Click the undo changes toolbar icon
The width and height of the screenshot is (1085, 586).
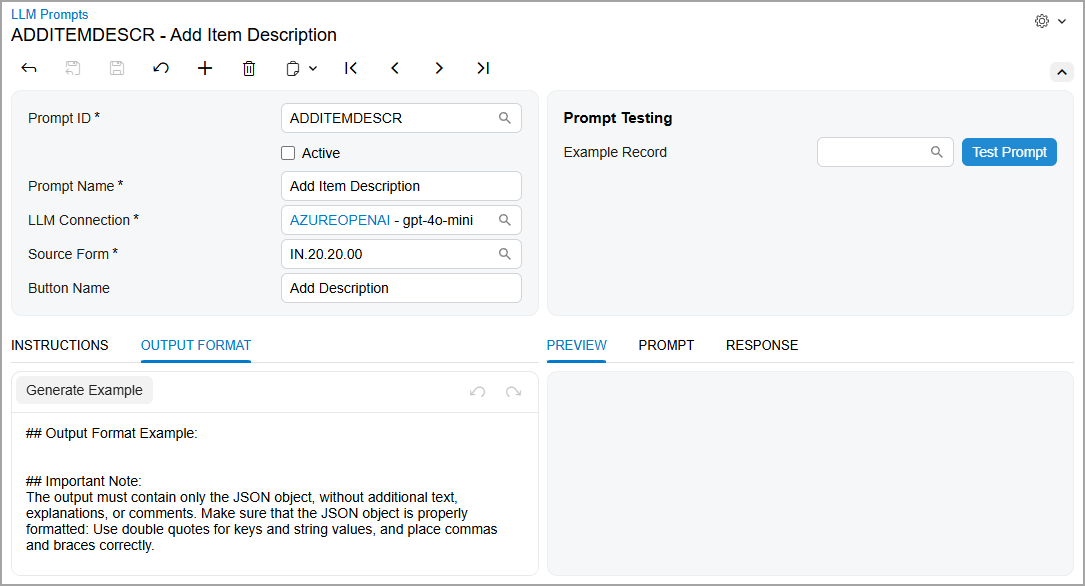(161, 68)
